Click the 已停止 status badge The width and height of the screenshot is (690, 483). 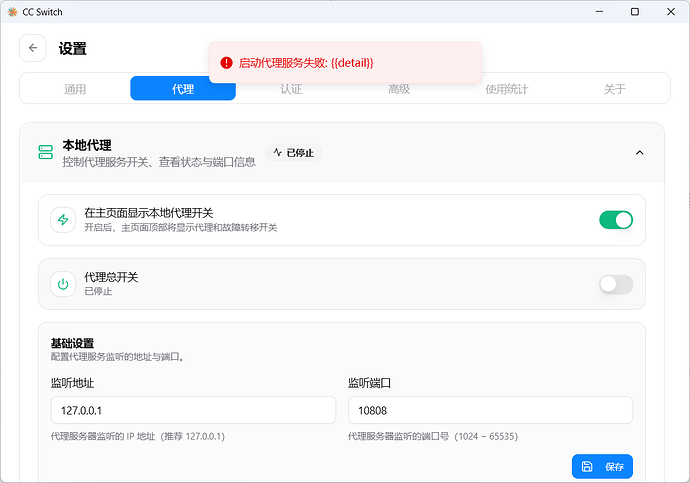294,153
